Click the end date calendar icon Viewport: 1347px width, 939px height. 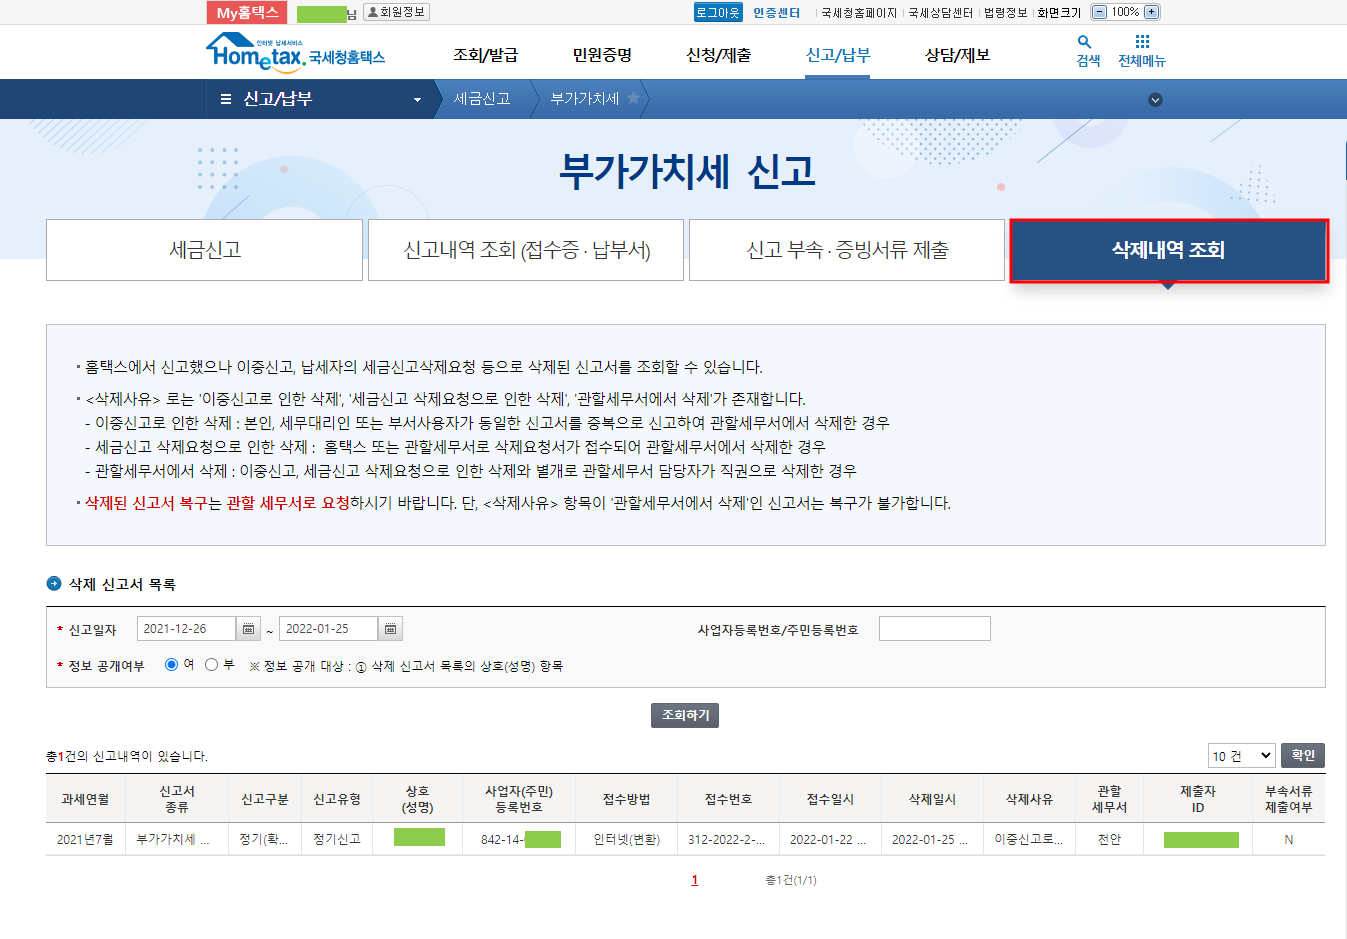[391, 629]
